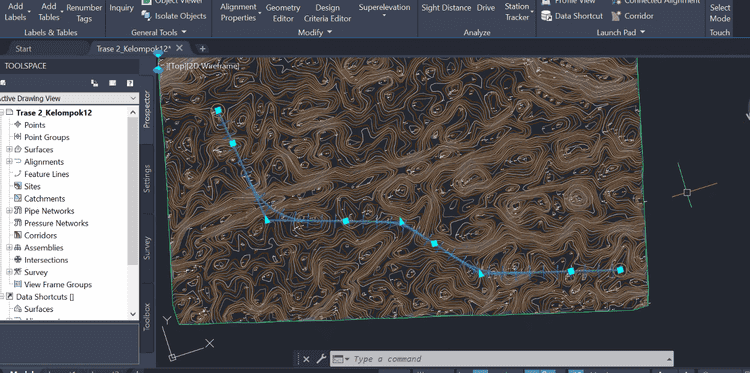Click the Catchments icon in Prospector tree
The image size is (750, 373).
point(18,198)
